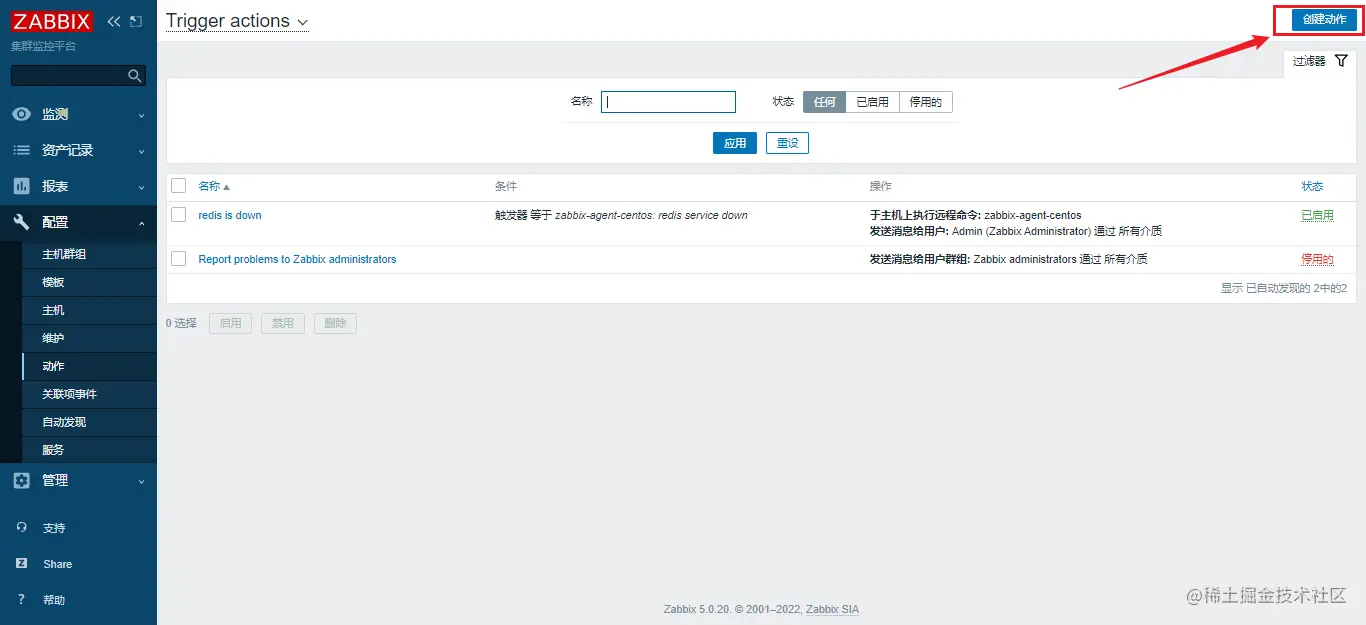The height and width of the screenshot is (625, 1366).
Task: Click the 操作 column header text
Action: pyautogui.click(x=880, y=186)
